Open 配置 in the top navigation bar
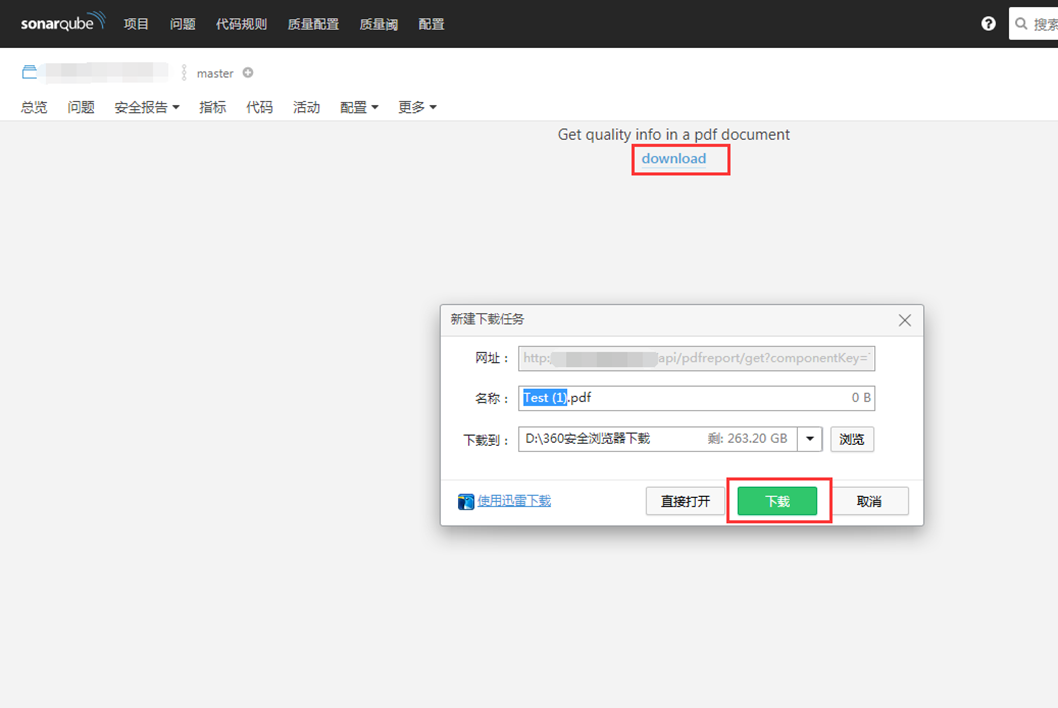 tap(431, 24)
